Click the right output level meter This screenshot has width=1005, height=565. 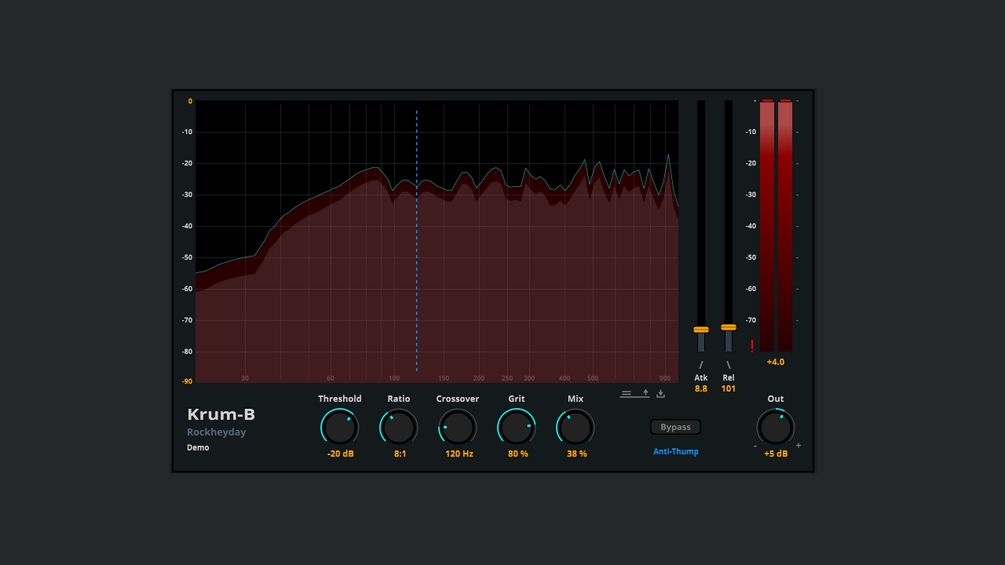point(785,225)
